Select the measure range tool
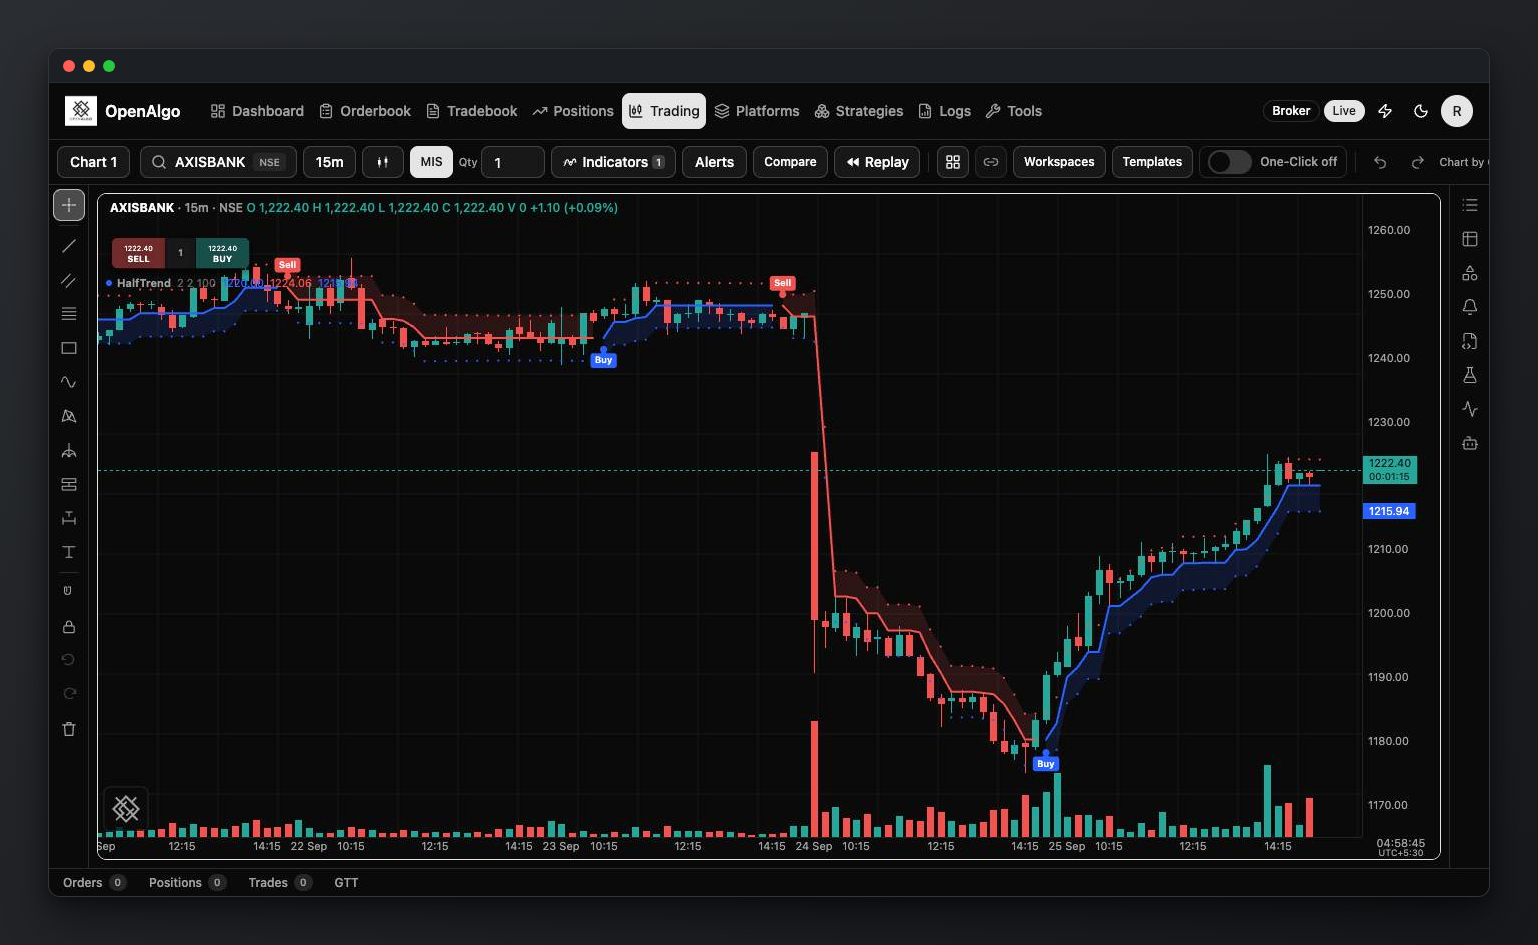 point(69,518)
